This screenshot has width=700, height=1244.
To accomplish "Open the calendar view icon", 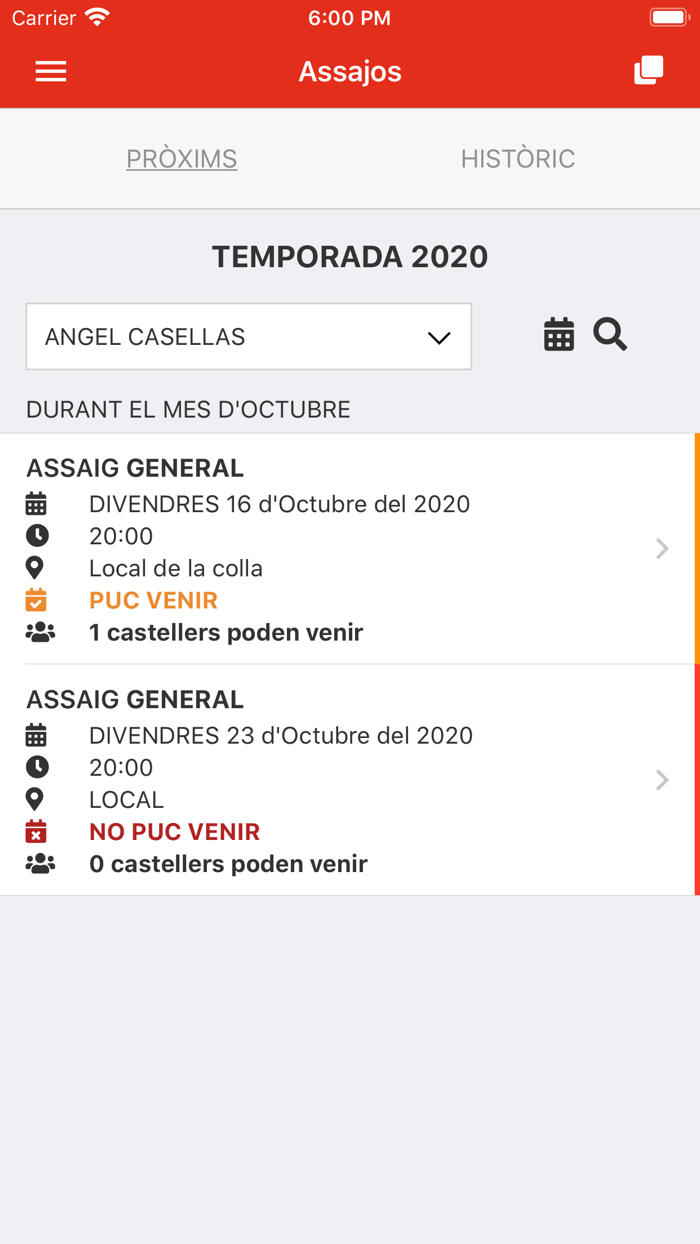I will point(559,334).
